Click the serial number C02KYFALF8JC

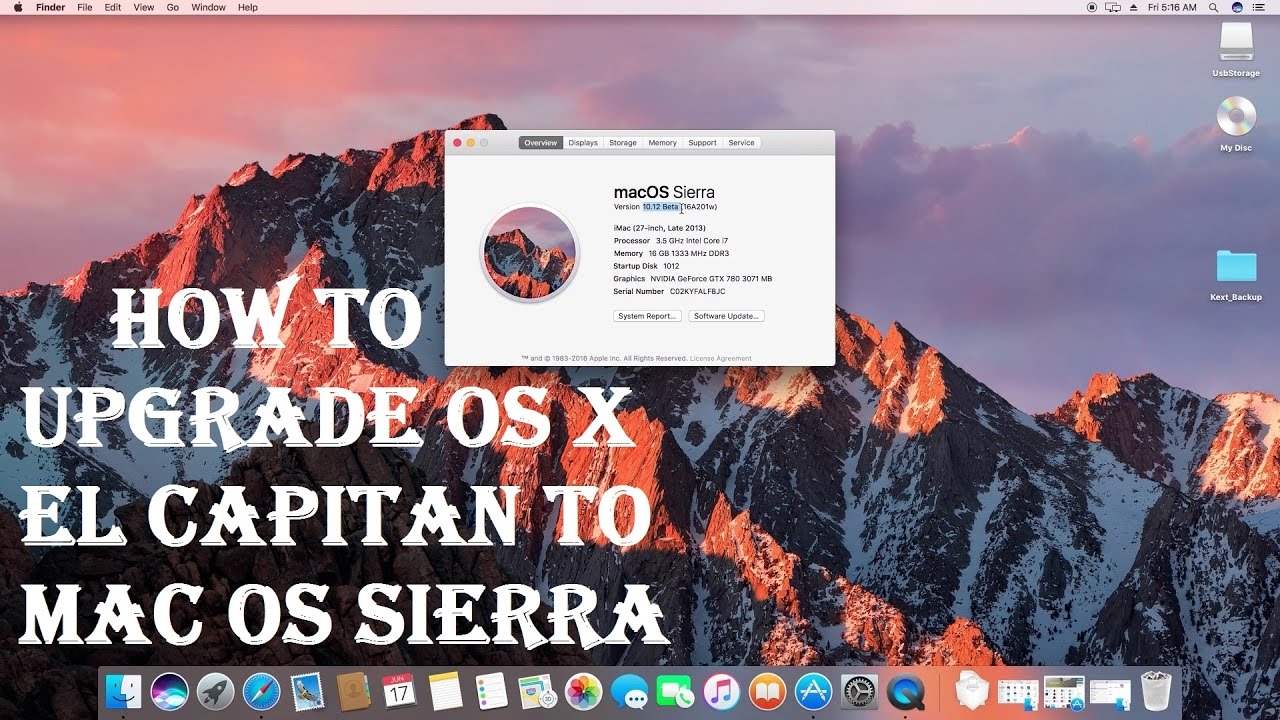(x=697, y=292)
